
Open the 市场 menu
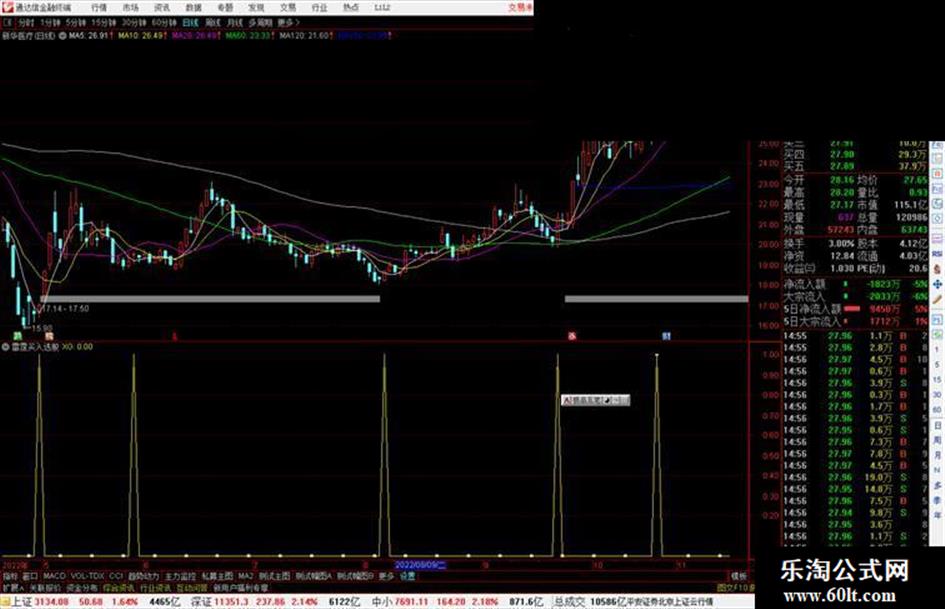130,8
